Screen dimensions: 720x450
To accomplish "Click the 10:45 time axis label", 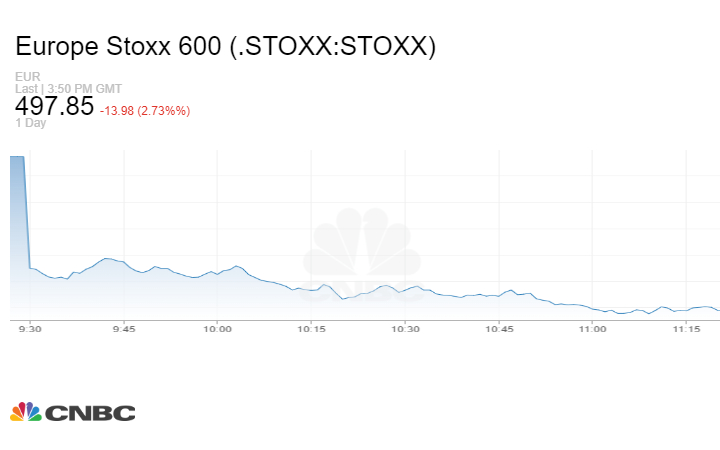I will [x=499, y=328].
